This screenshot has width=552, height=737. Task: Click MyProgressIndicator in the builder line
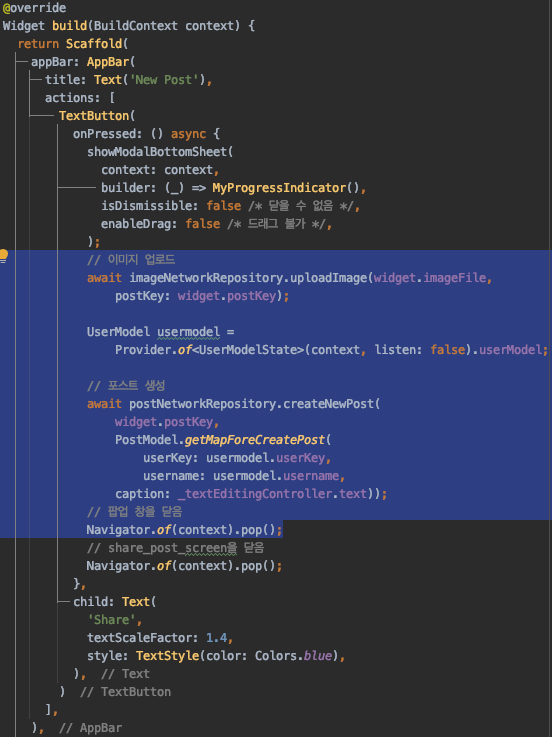[x=279, y=188]
